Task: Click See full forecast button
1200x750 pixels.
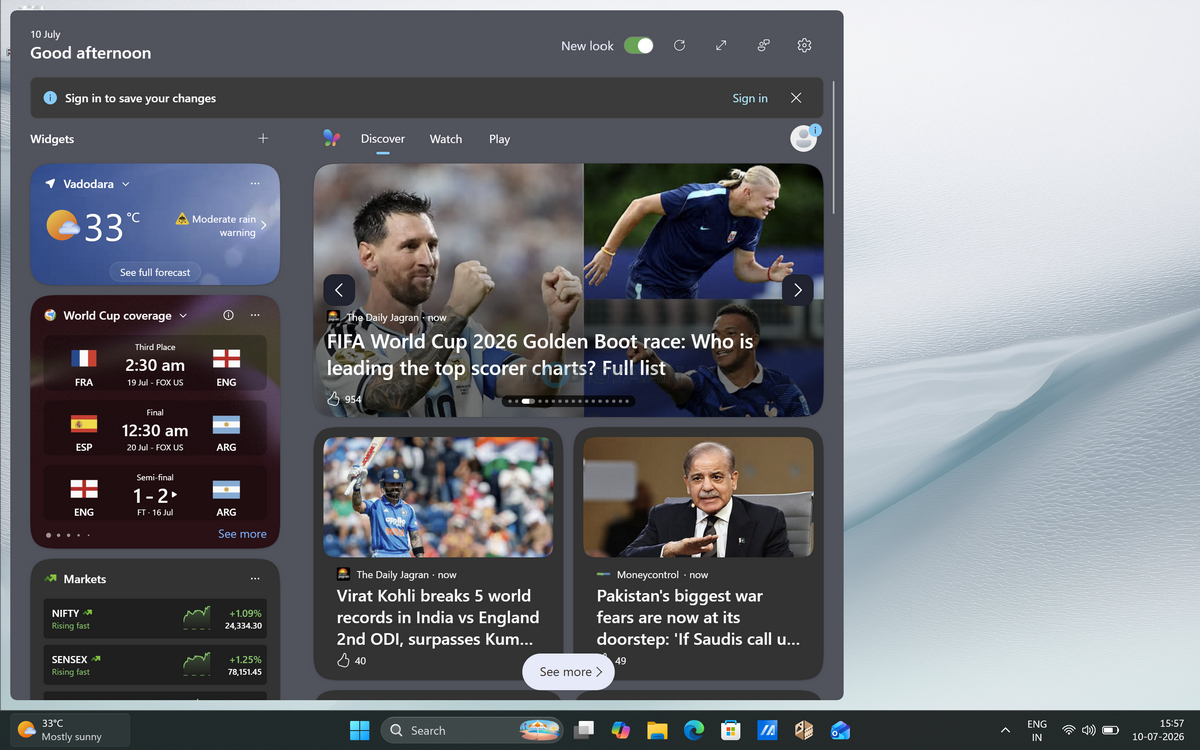Action: tap(155, 272)
